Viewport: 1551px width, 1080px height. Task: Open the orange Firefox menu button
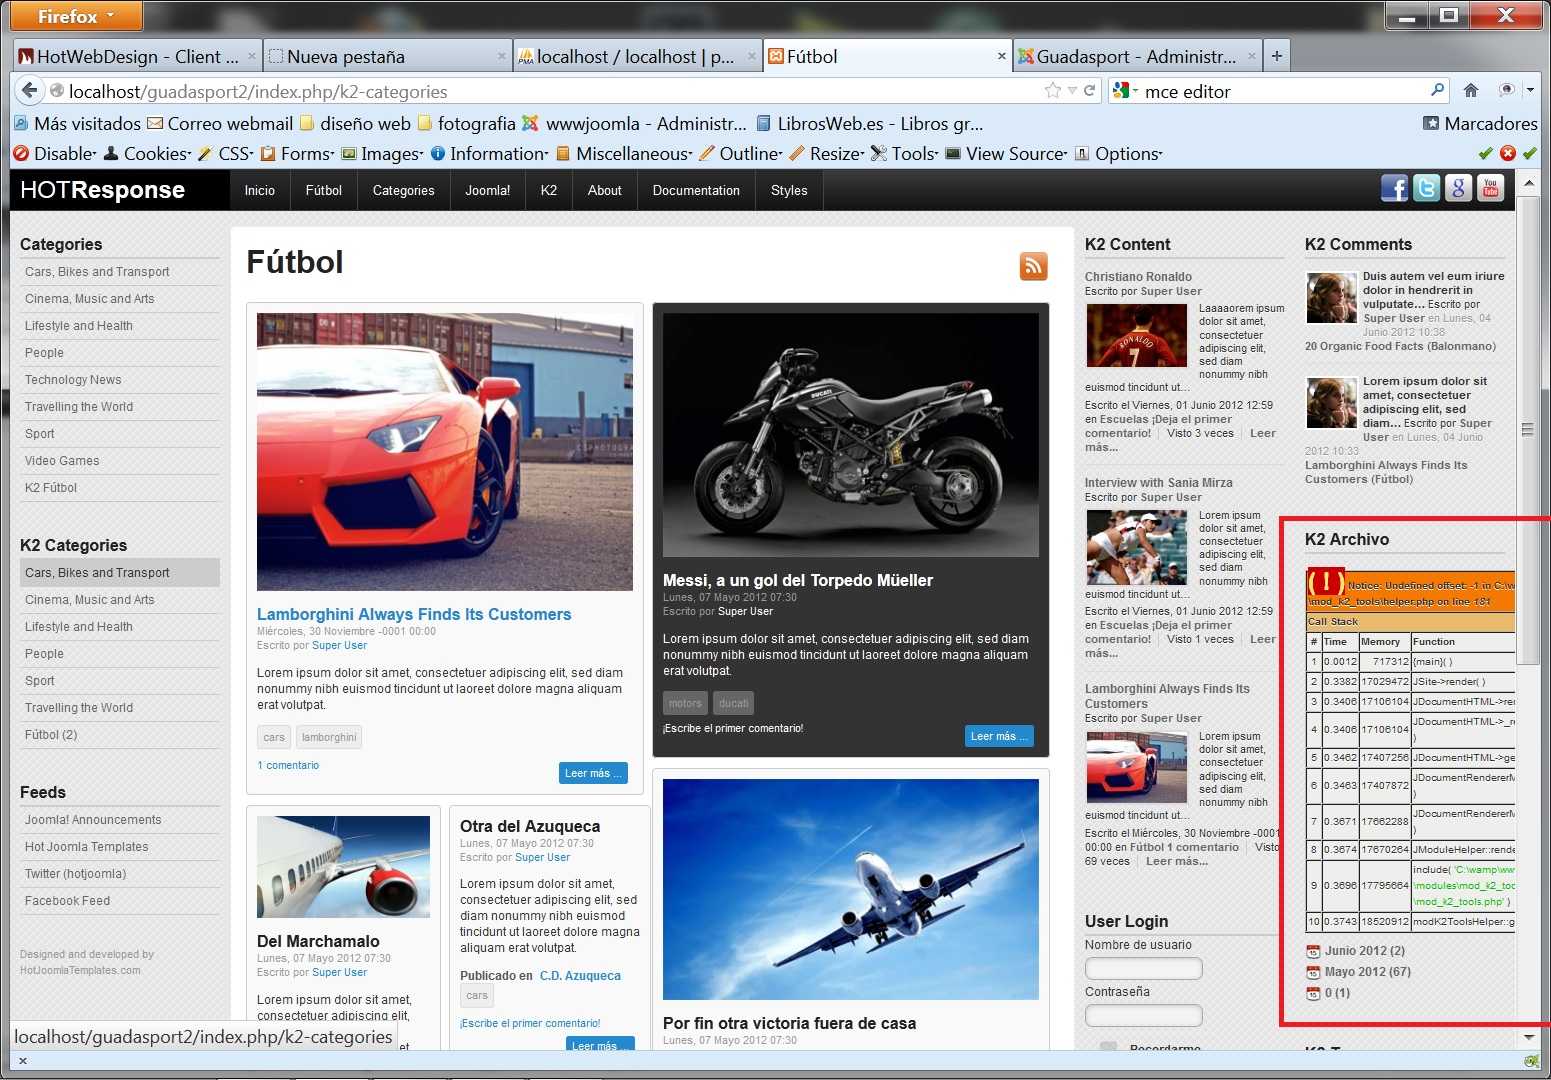76,16
